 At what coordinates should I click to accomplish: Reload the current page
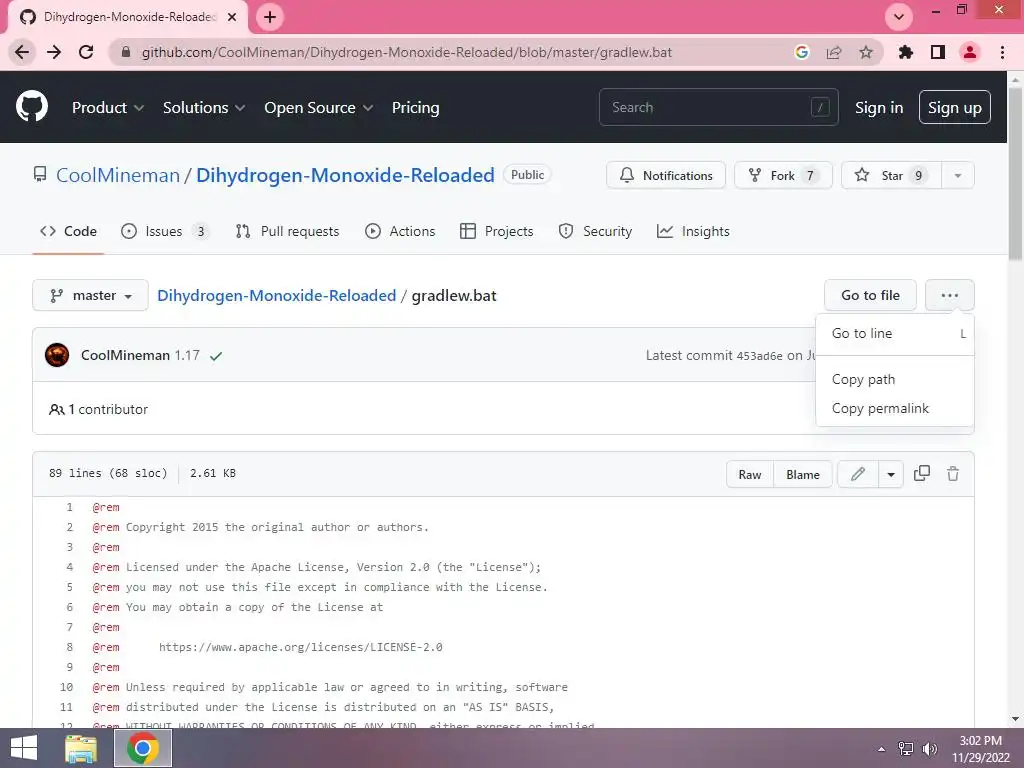(x=86, y=52)
